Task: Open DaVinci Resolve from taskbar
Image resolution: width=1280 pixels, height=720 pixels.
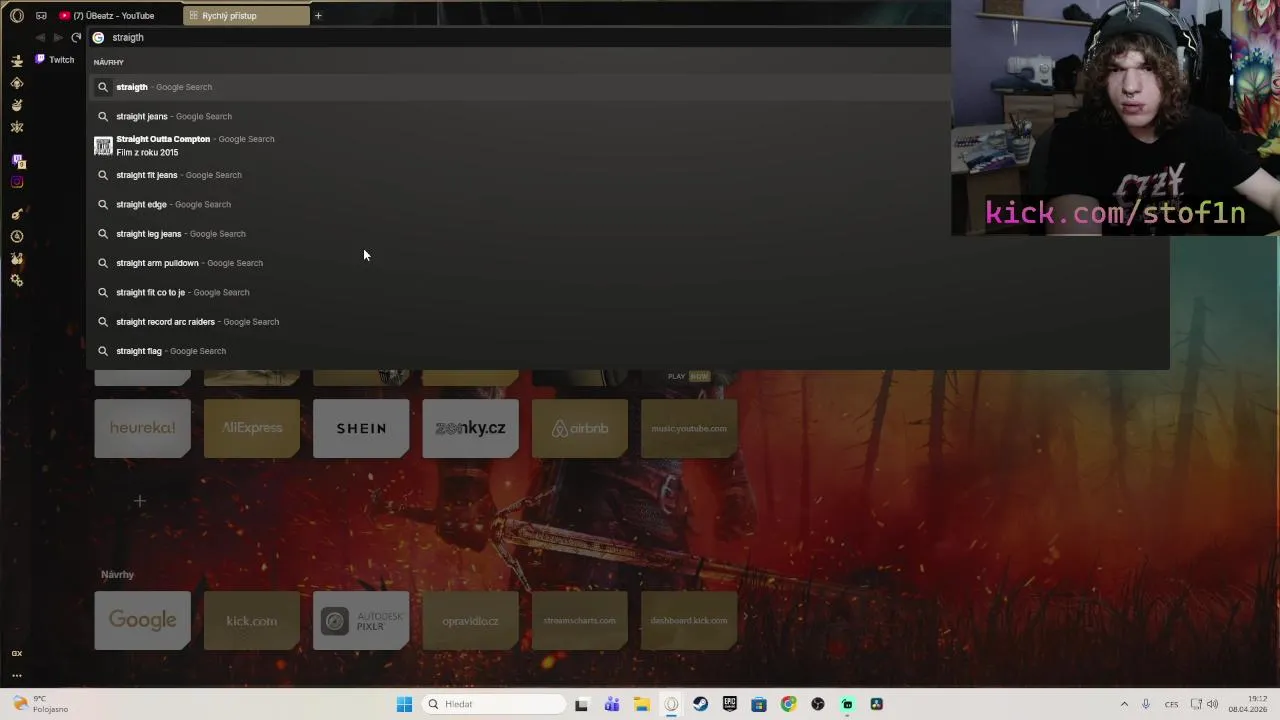Action: click(x=877, y=704)
